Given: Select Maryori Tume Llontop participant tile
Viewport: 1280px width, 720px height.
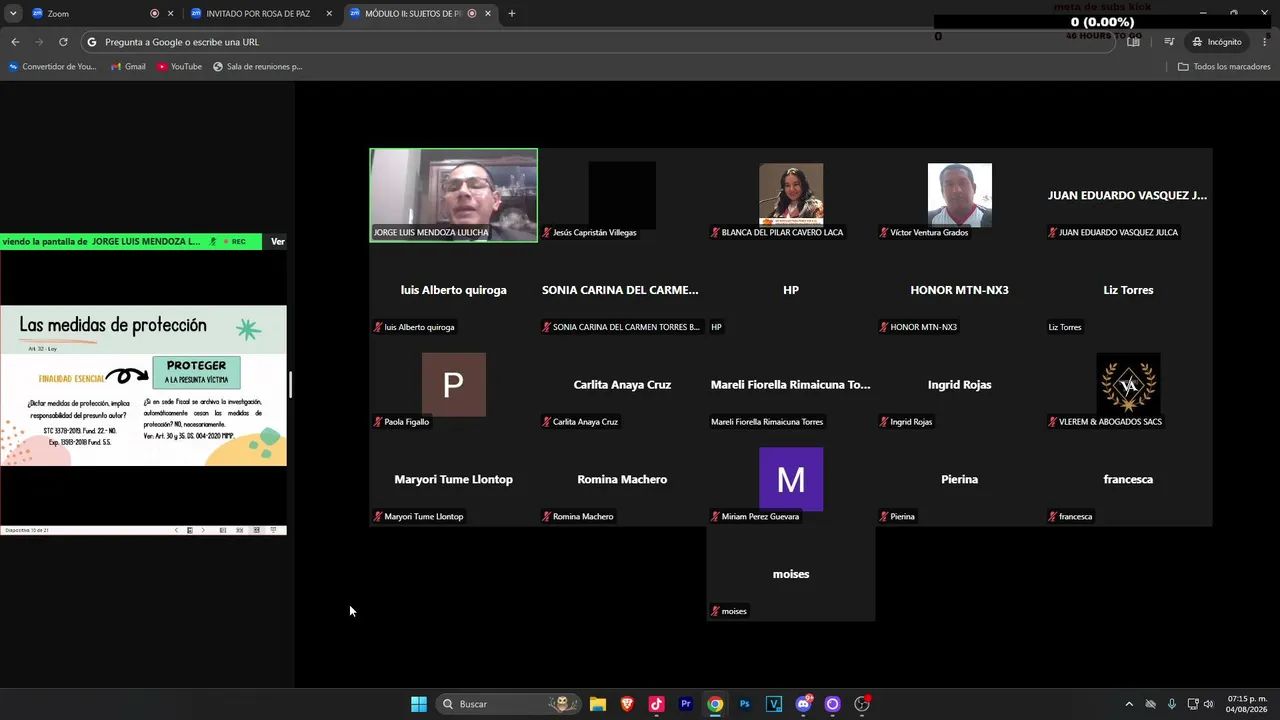Looking at the screenshot, I should click(x=454, y=480).
